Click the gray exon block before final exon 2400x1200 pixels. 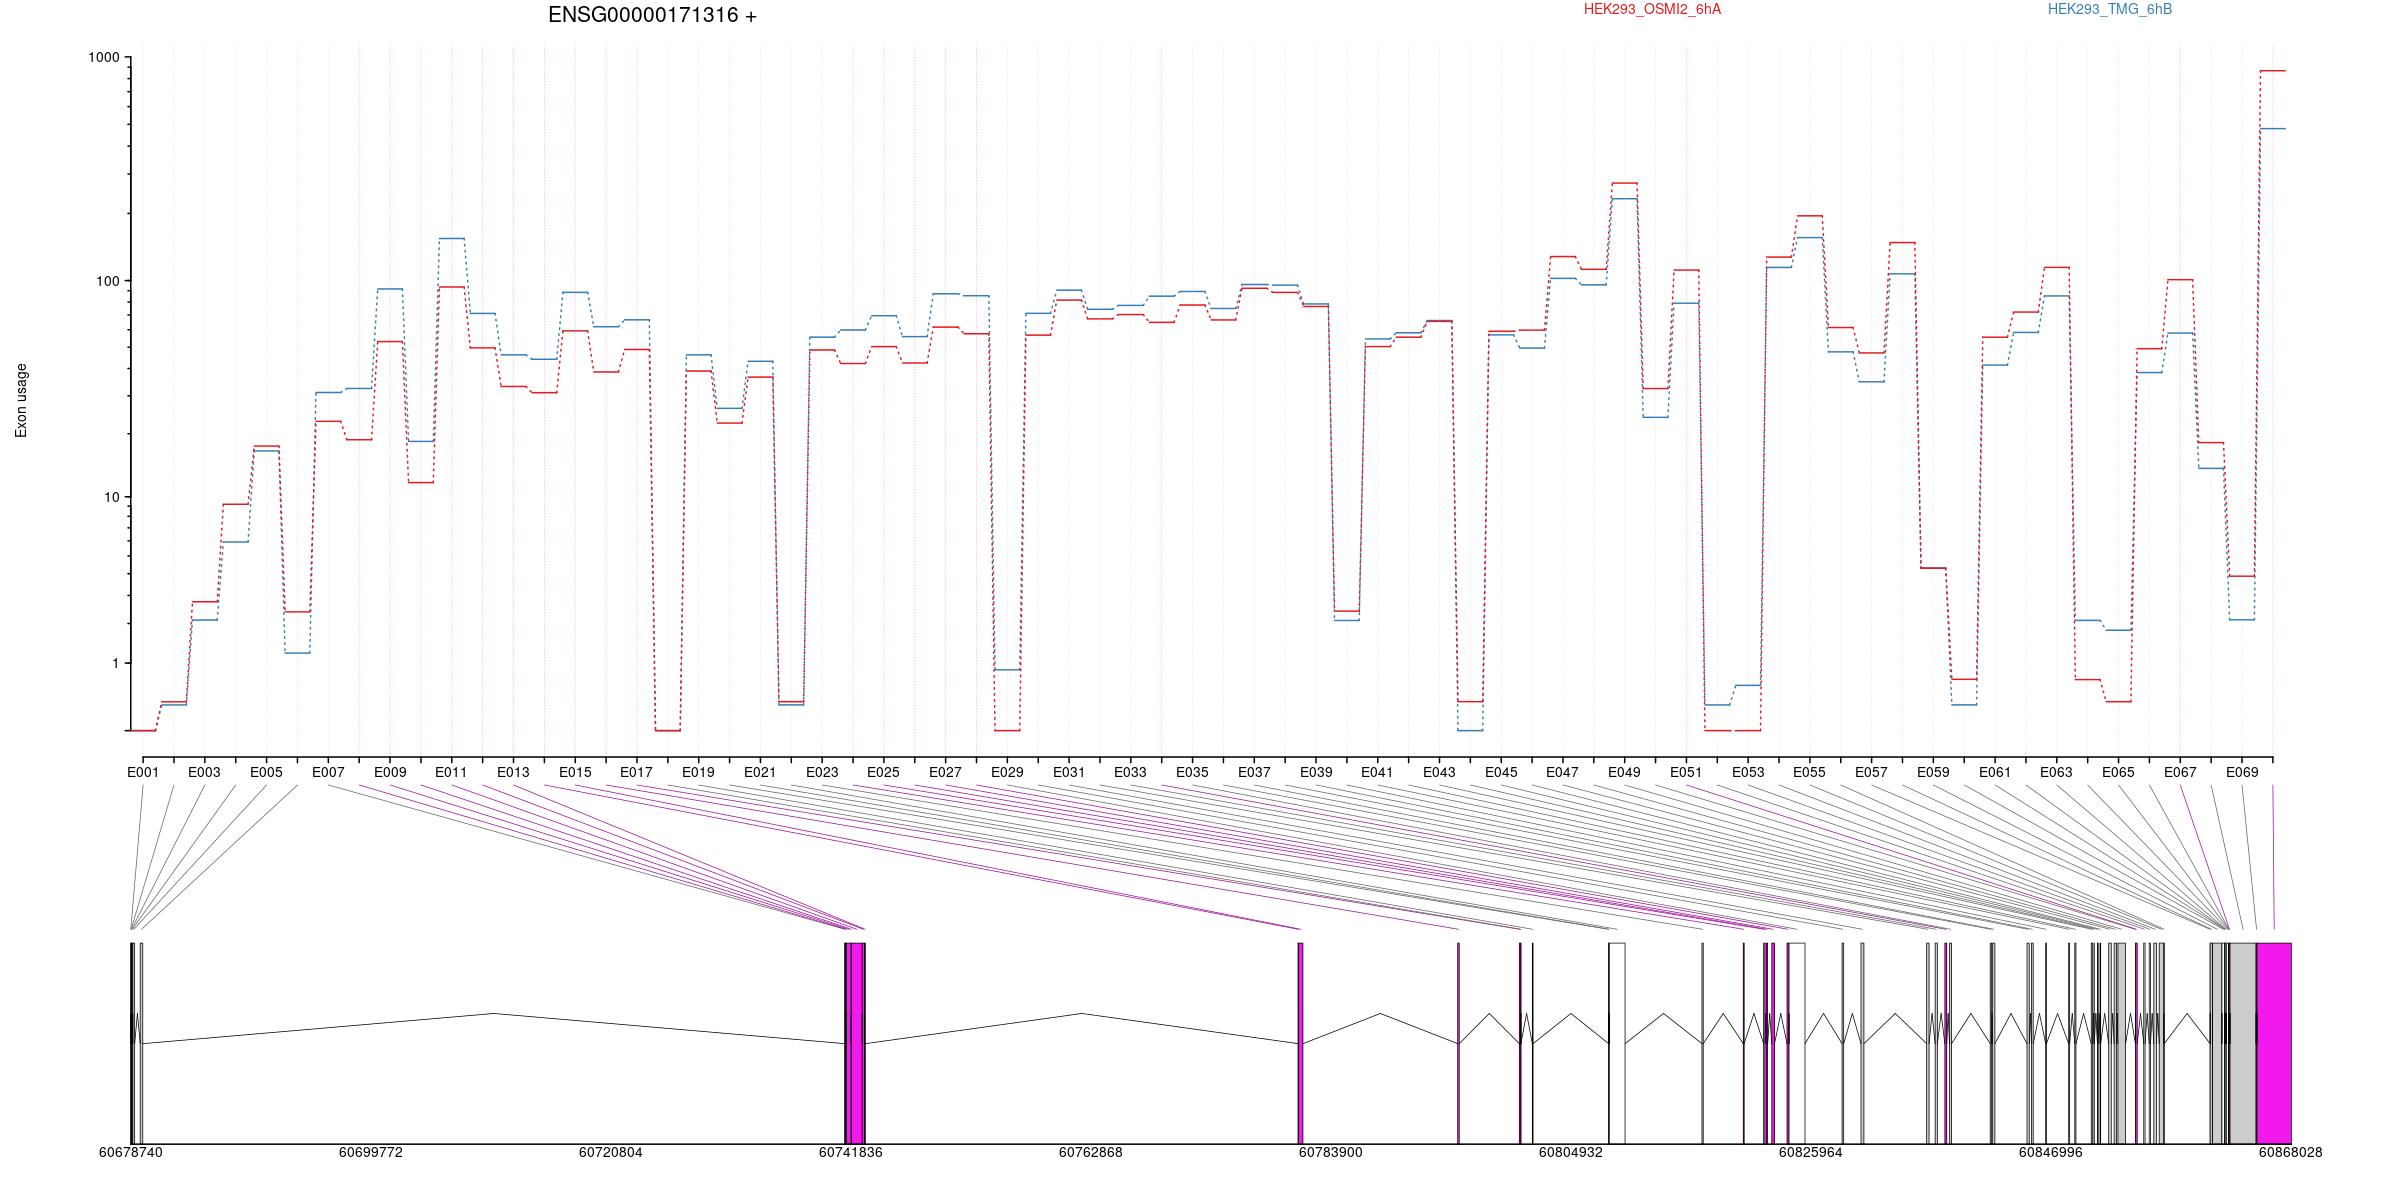point(2243,1043)
